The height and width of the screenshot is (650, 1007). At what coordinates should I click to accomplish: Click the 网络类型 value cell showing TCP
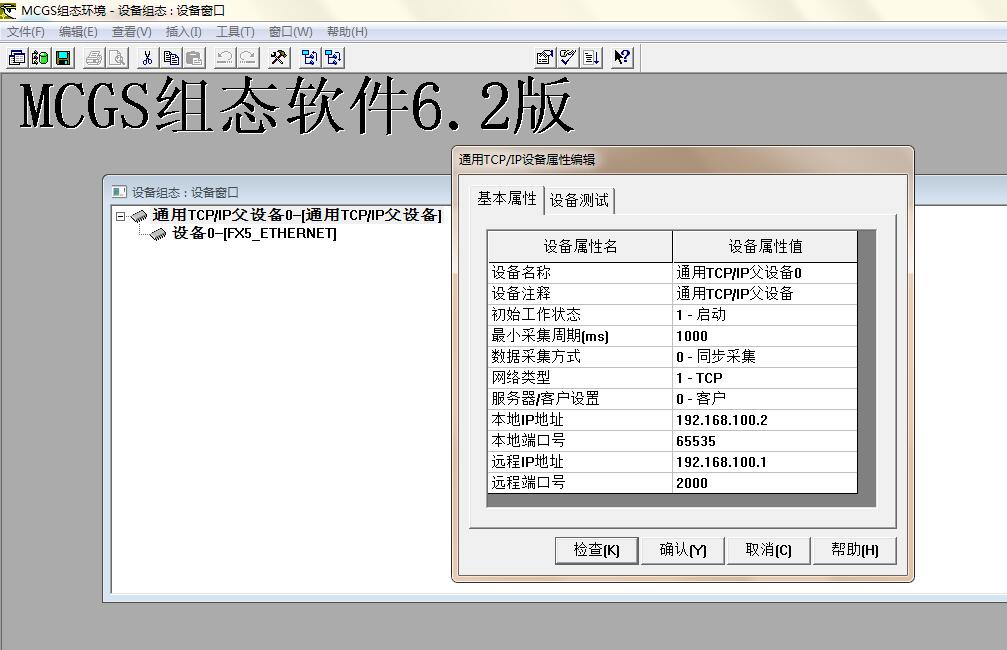coord(764,378)
